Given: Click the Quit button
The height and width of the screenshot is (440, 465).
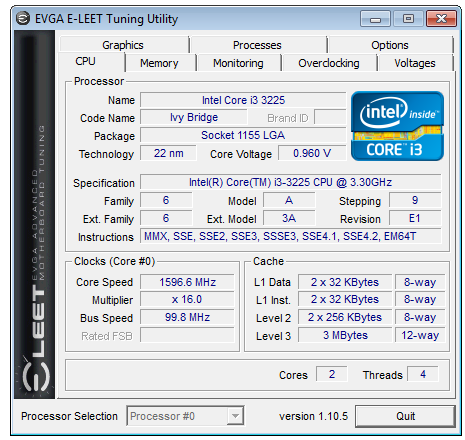Looking at the screenshot, I should click(405, 416).
